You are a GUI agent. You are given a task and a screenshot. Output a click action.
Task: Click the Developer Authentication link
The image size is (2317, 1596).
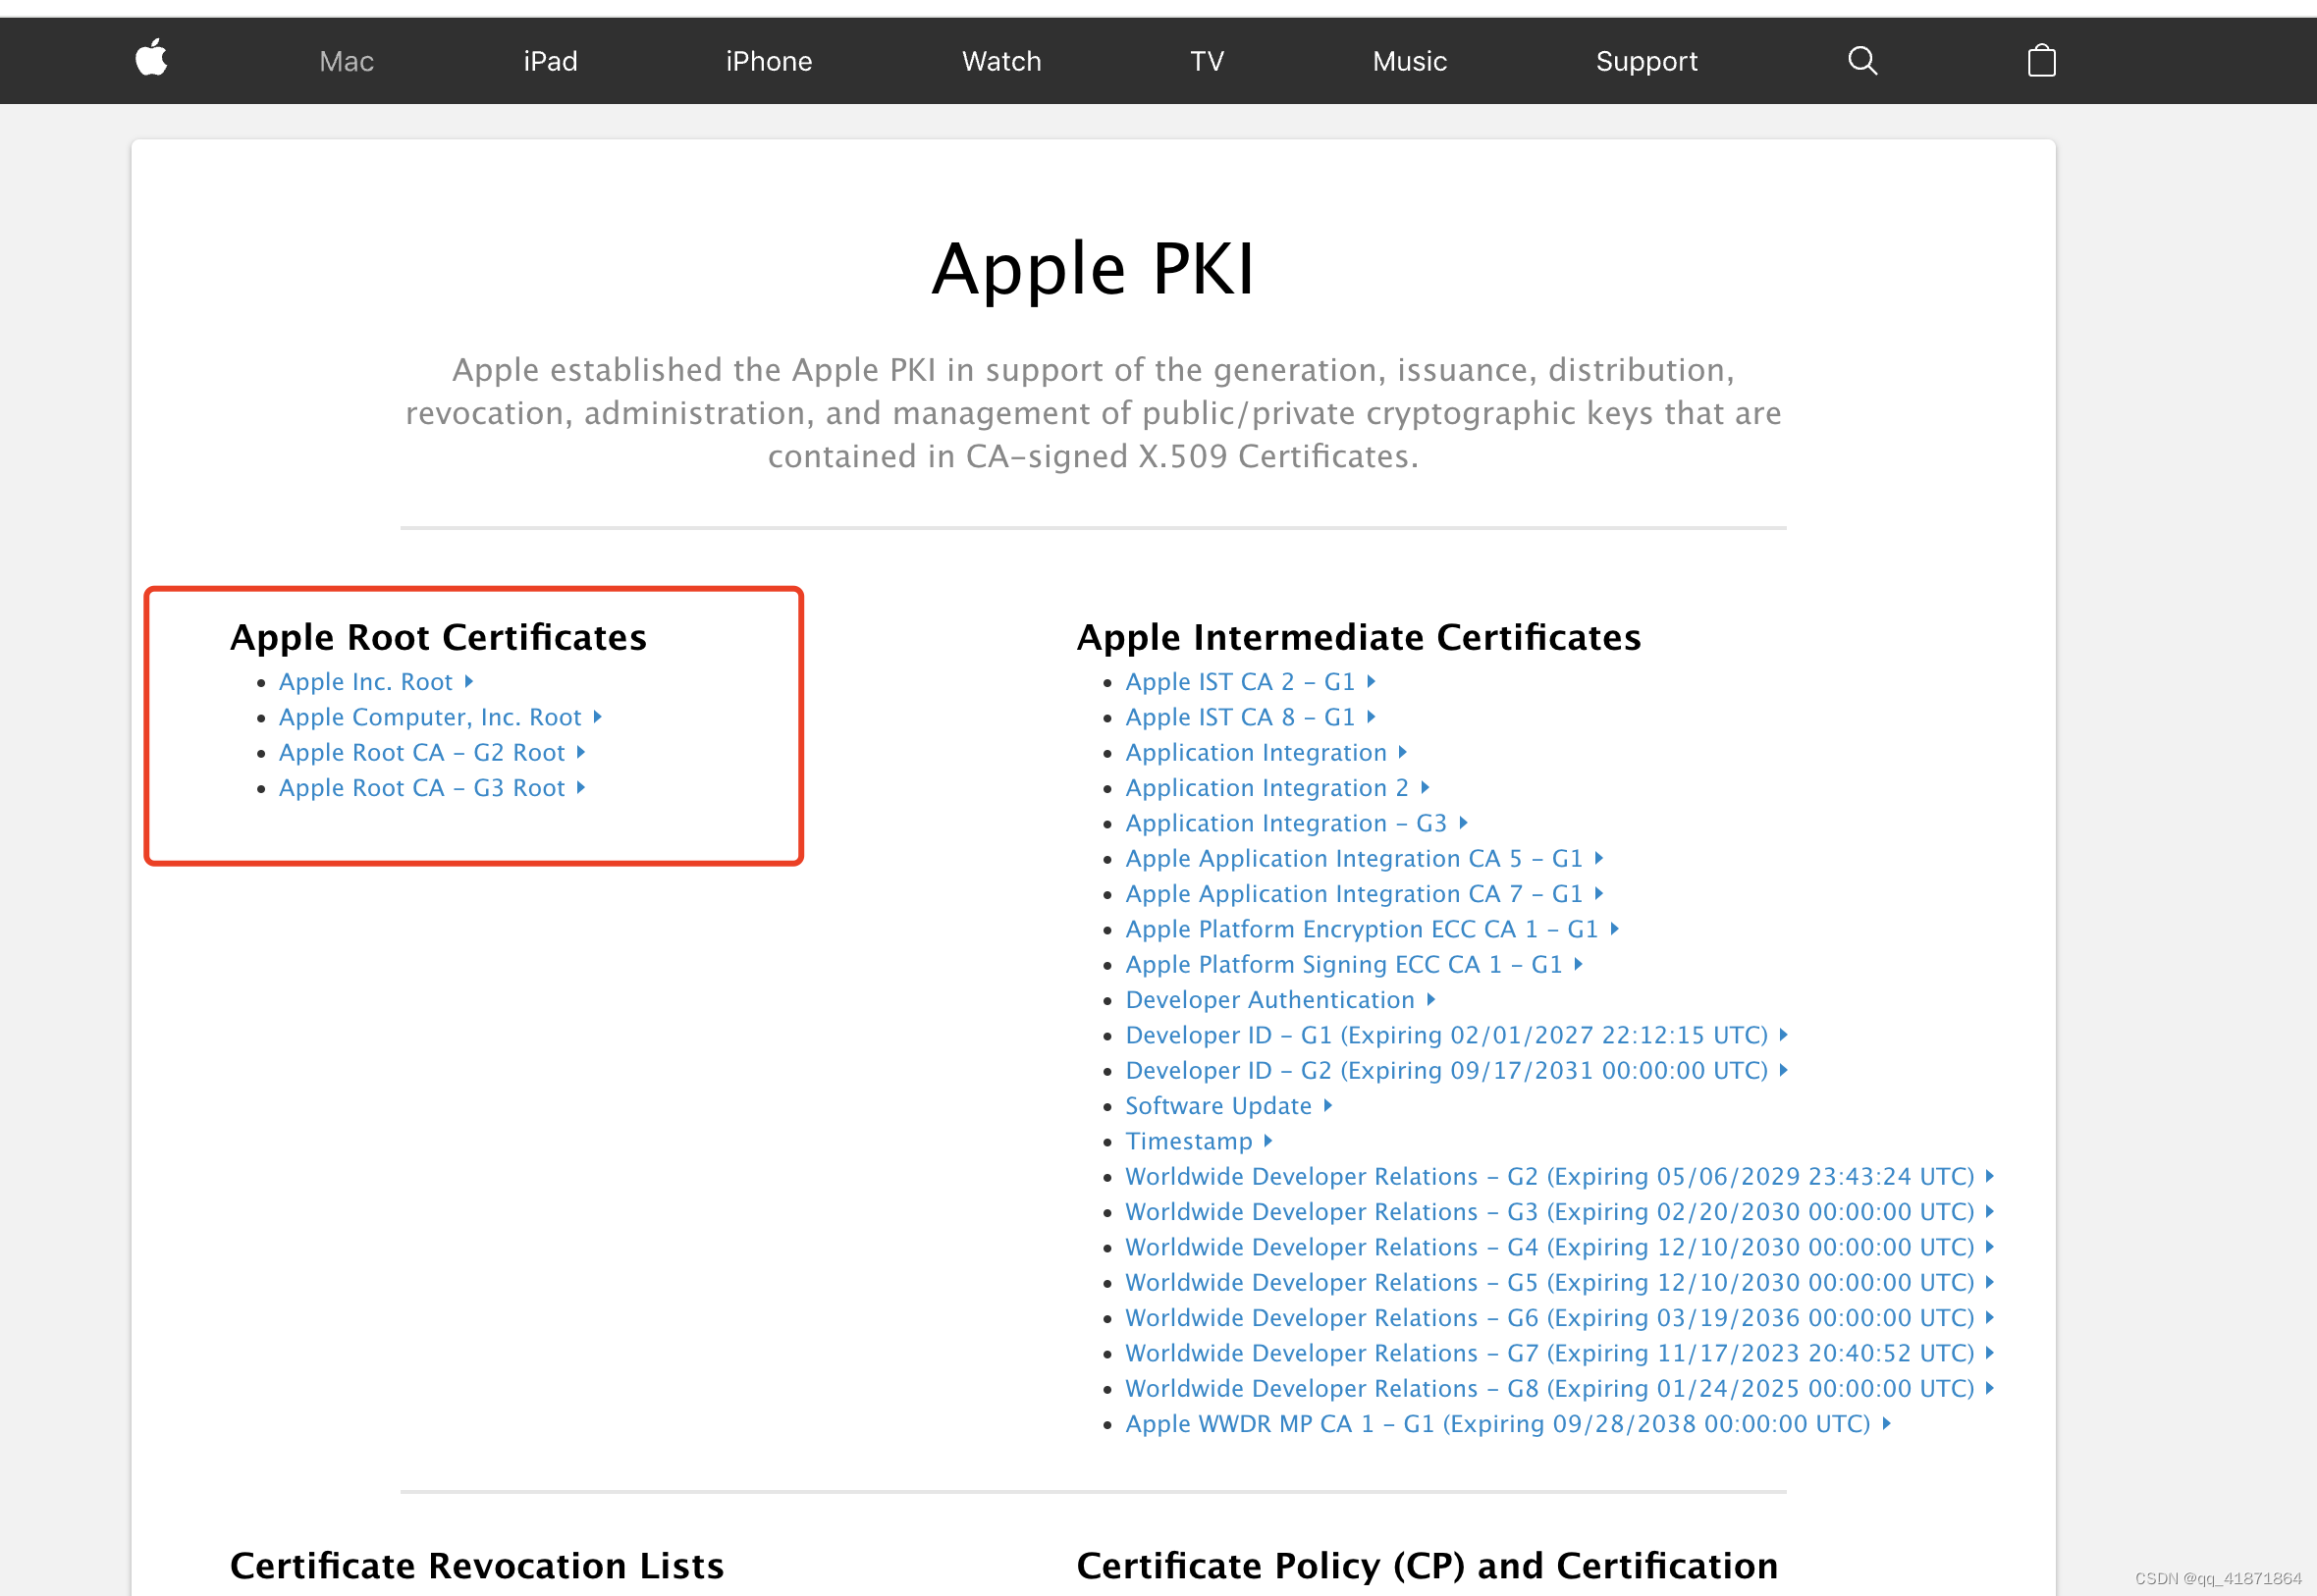pos(1281,1000)
